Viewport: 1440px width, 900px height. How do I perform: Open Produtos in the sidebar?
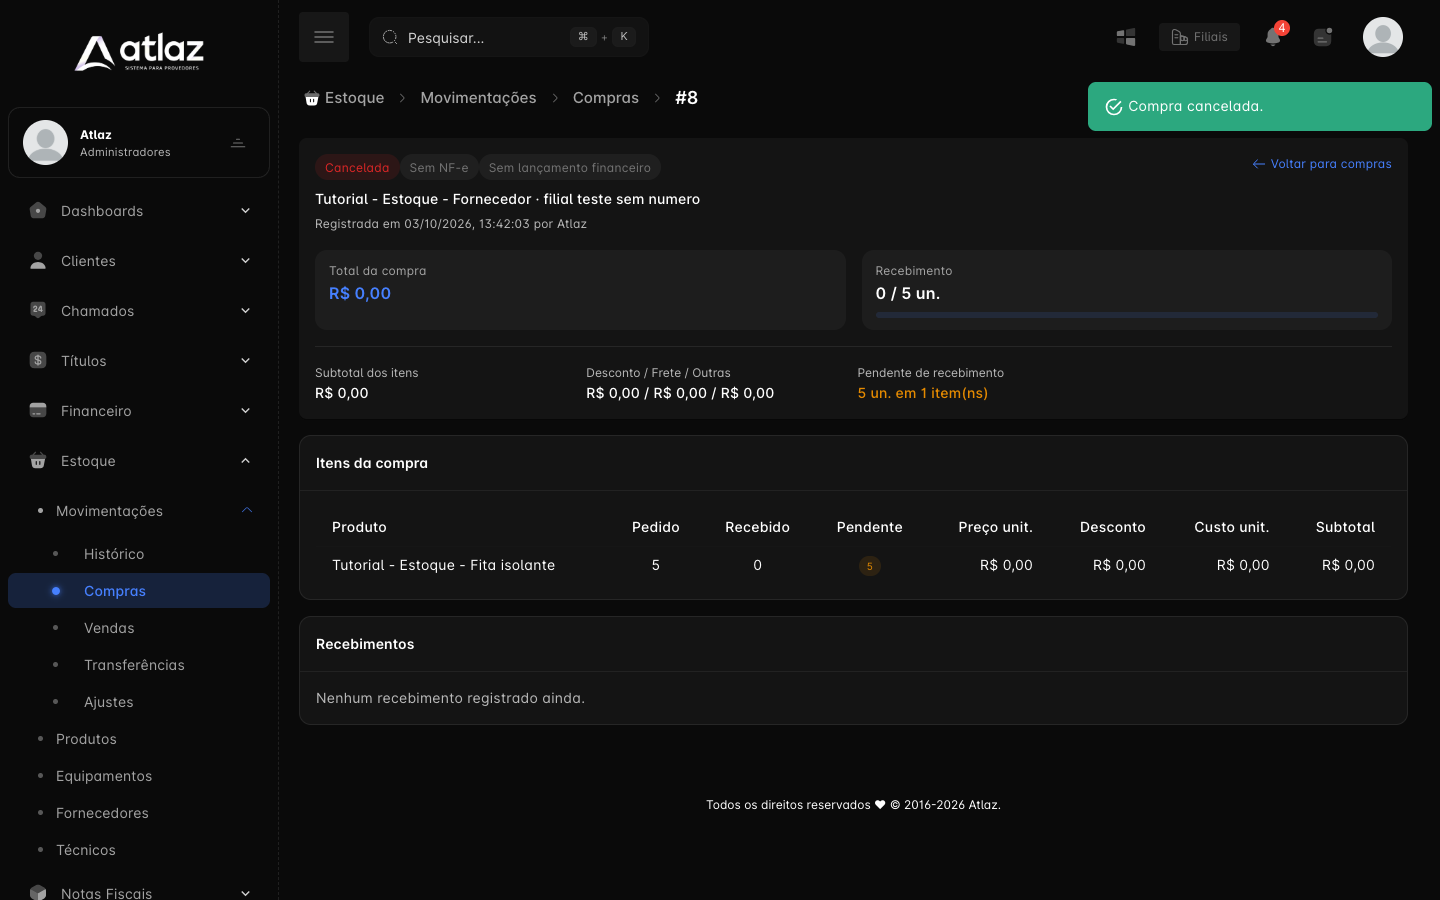point(86,739)
